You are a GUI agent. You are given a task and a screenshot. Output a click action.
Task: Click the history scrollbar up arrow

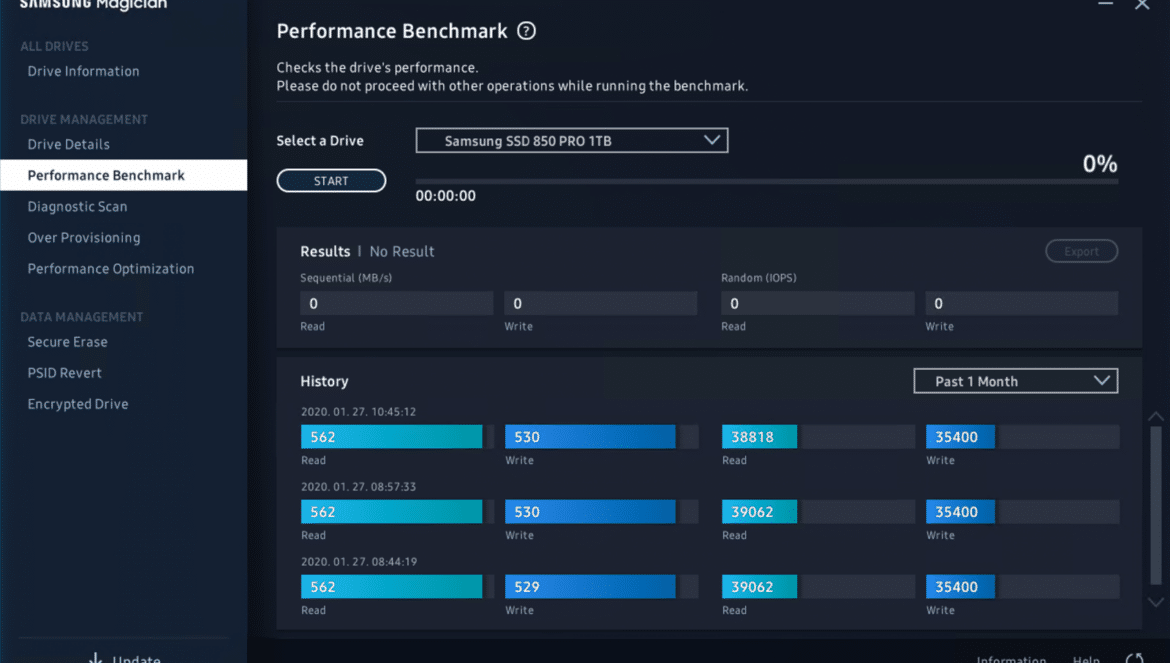point(1155,416)
